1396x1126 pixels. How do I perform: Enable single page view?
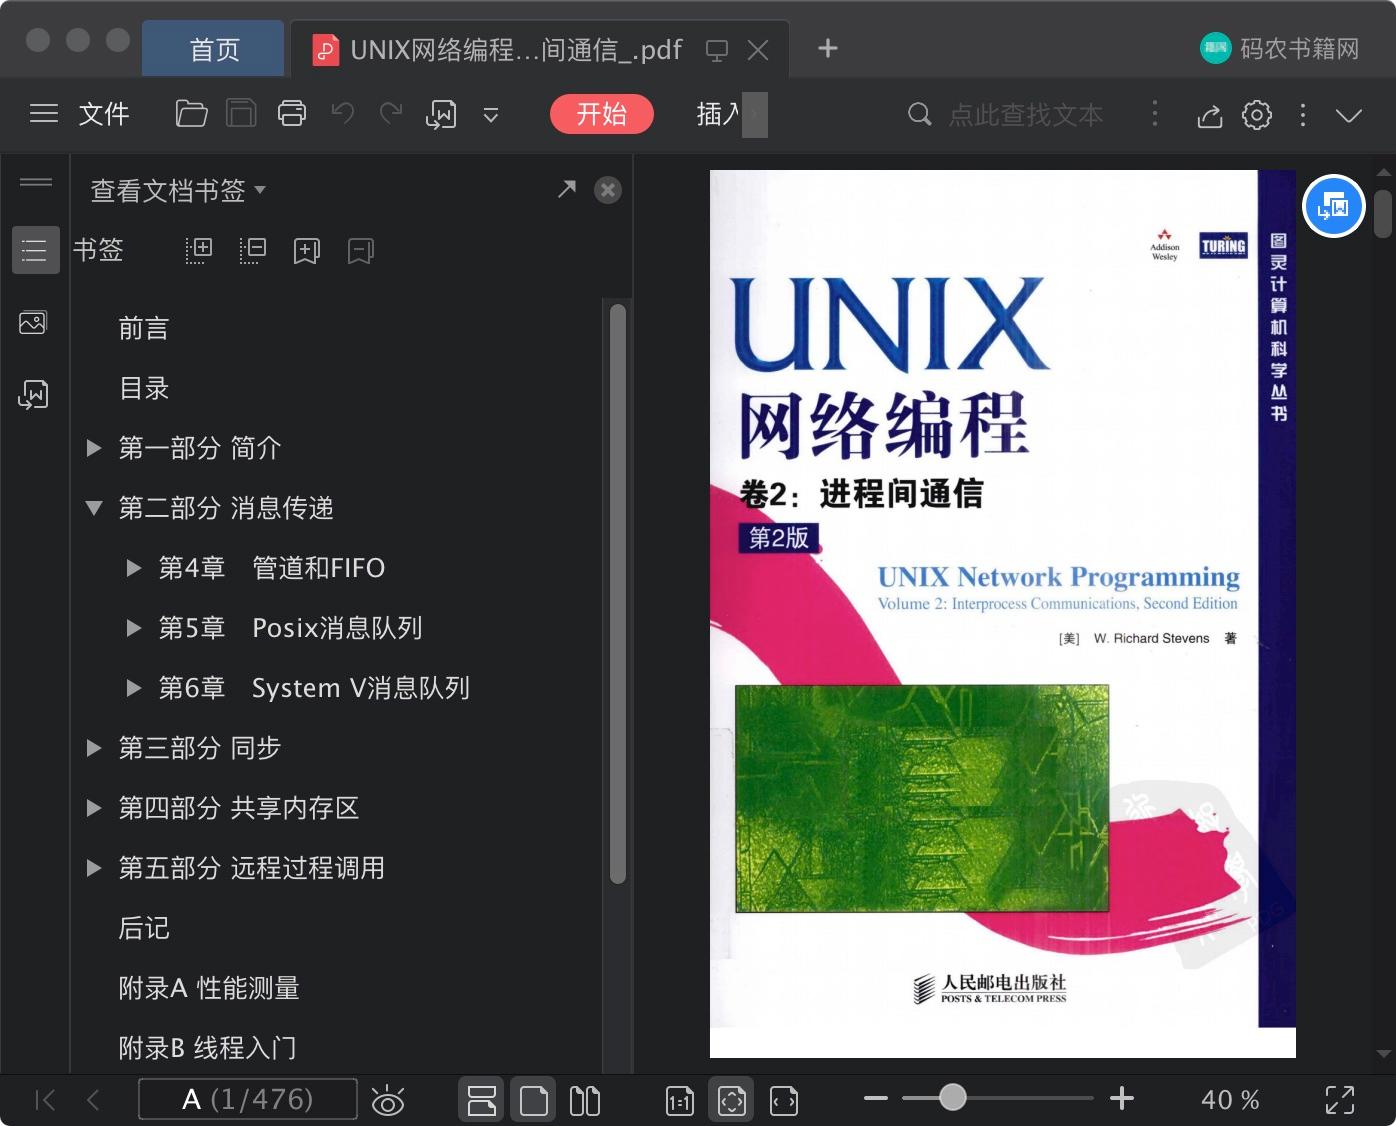[534, 1100]
